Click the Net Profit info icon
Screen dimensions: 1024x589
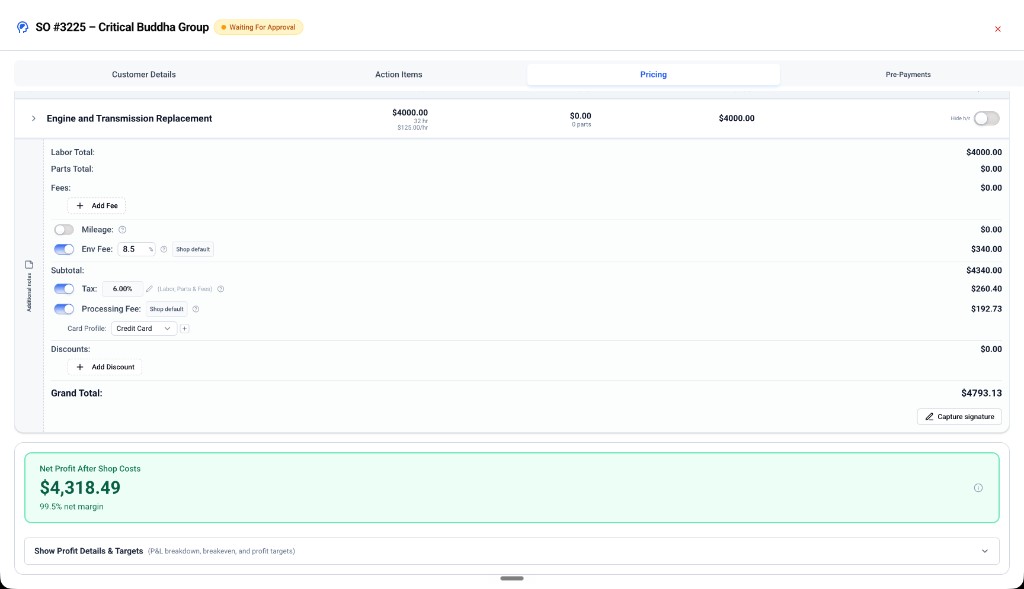978,488
